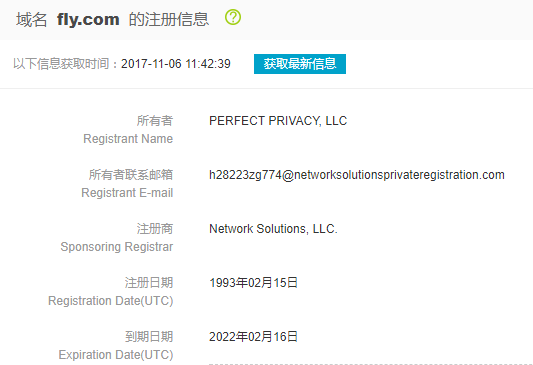
Task: Click the 的注册信息 heading text
Action: tap(169, 19)
